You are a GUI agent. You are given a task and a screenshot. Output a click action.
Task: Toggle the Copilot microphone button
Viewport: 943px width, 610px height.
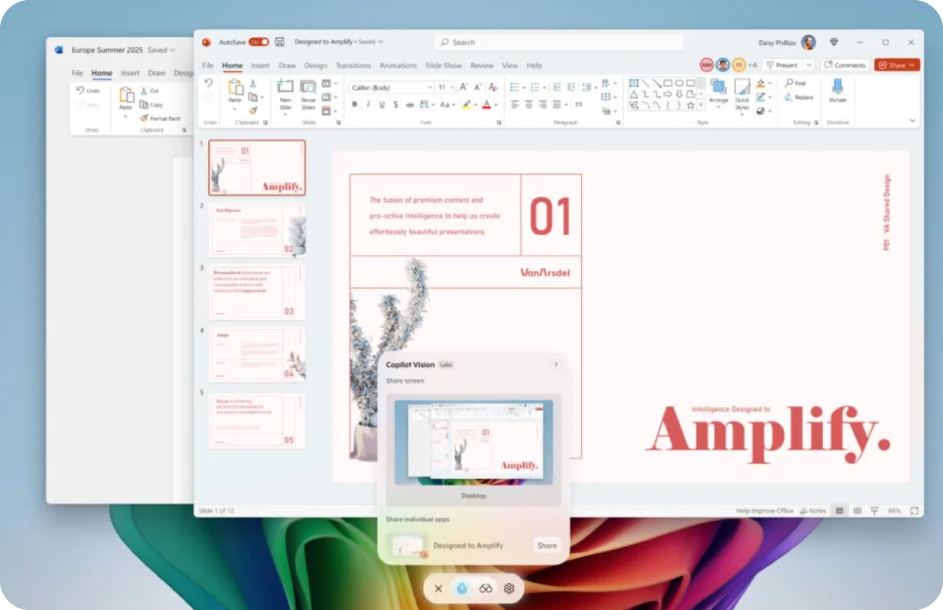click(462, 588)
